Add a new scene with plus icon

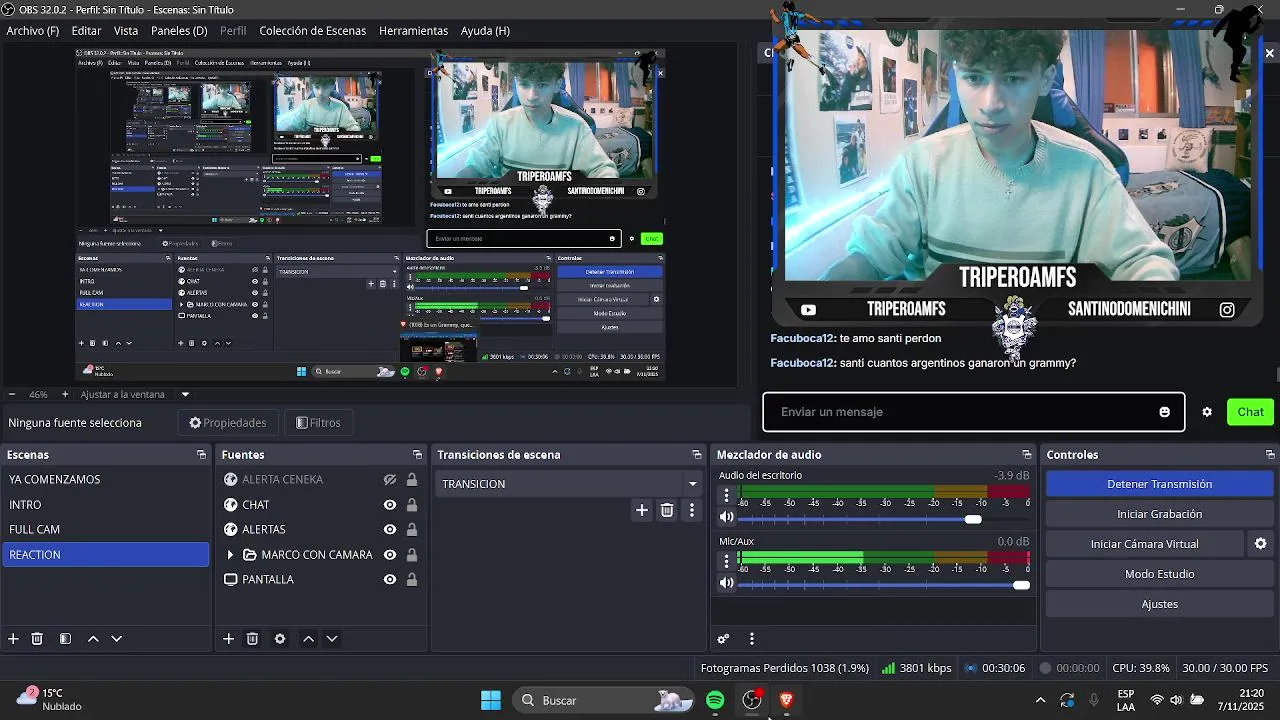[13, 639]
